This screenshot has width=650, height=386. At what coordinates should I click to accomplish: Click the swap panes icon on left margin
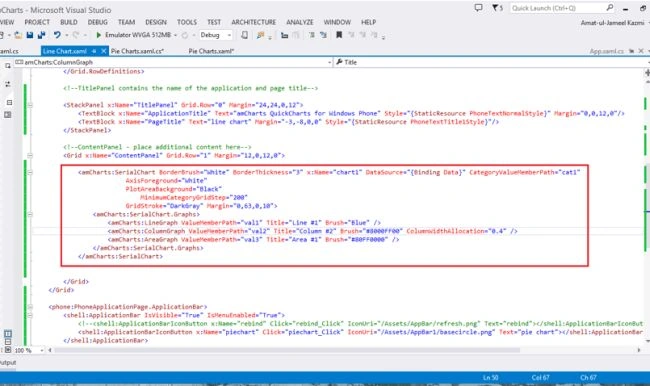[x=8, y=84]
